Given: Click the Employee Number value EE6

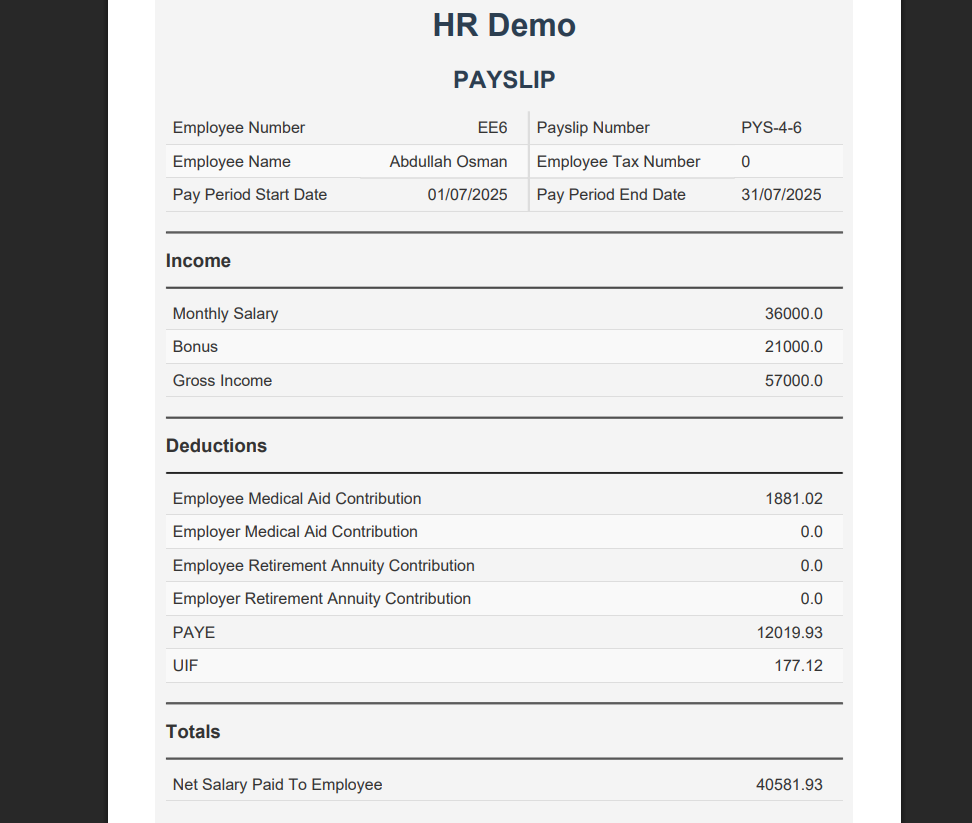Looking at the screenshot, I should (493, 127).
